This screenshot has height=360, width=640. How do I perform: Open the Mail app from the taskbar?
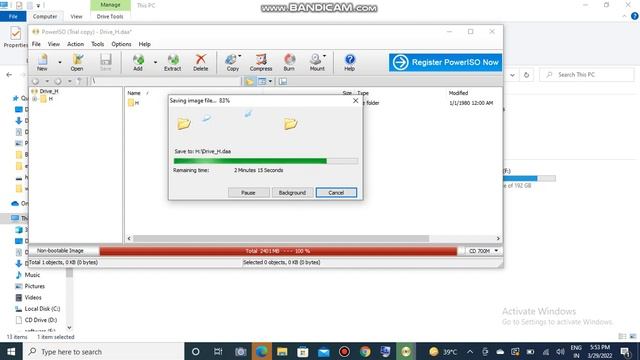click(x=323, y=351)
